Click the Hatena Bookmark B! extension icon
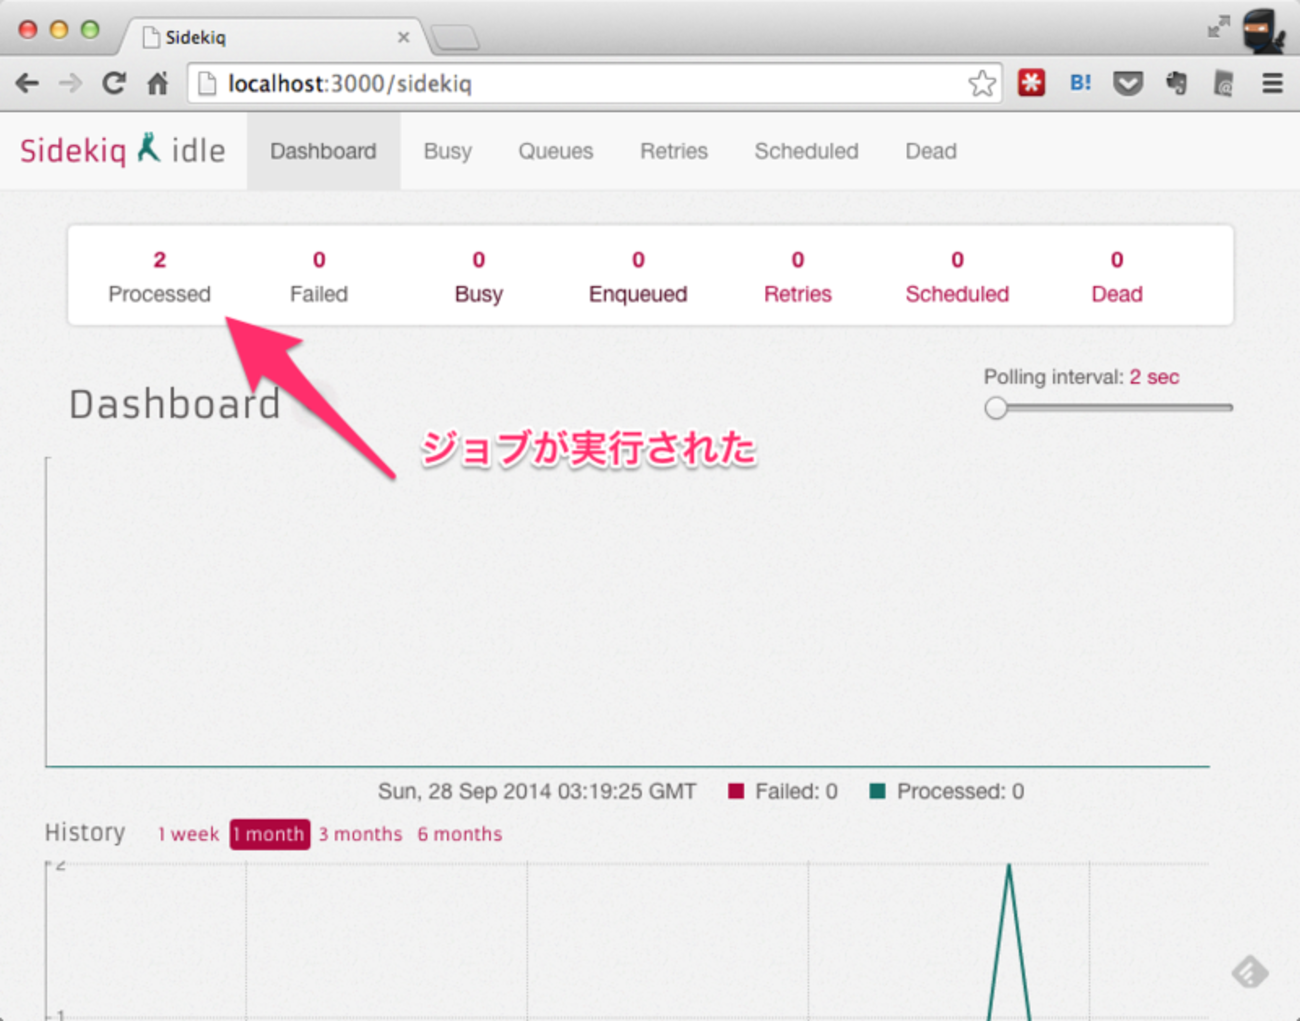This screenshot has width=1300, height=1021. pyautogui.click(x=1080, y=84)
